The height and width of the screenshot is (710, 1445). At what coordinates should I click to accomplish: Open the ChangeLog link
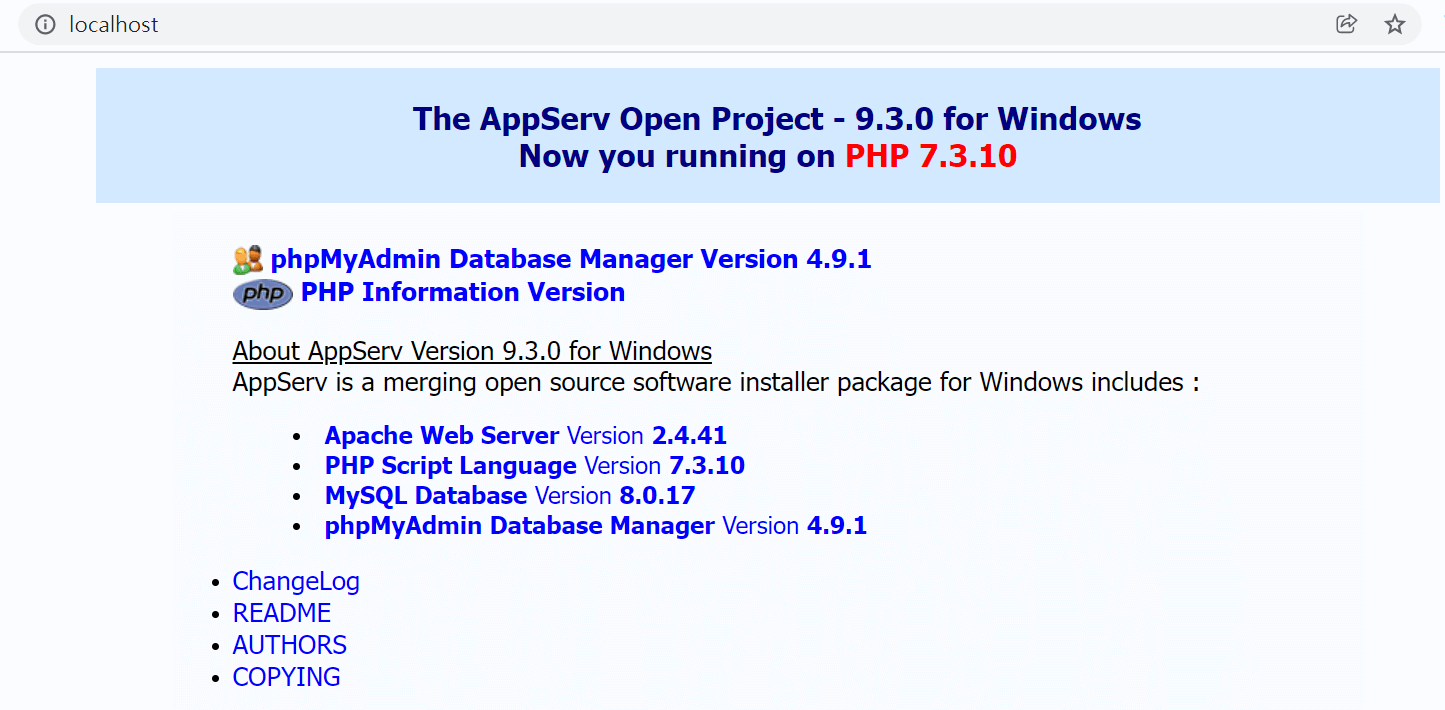(x=296, y=581)
